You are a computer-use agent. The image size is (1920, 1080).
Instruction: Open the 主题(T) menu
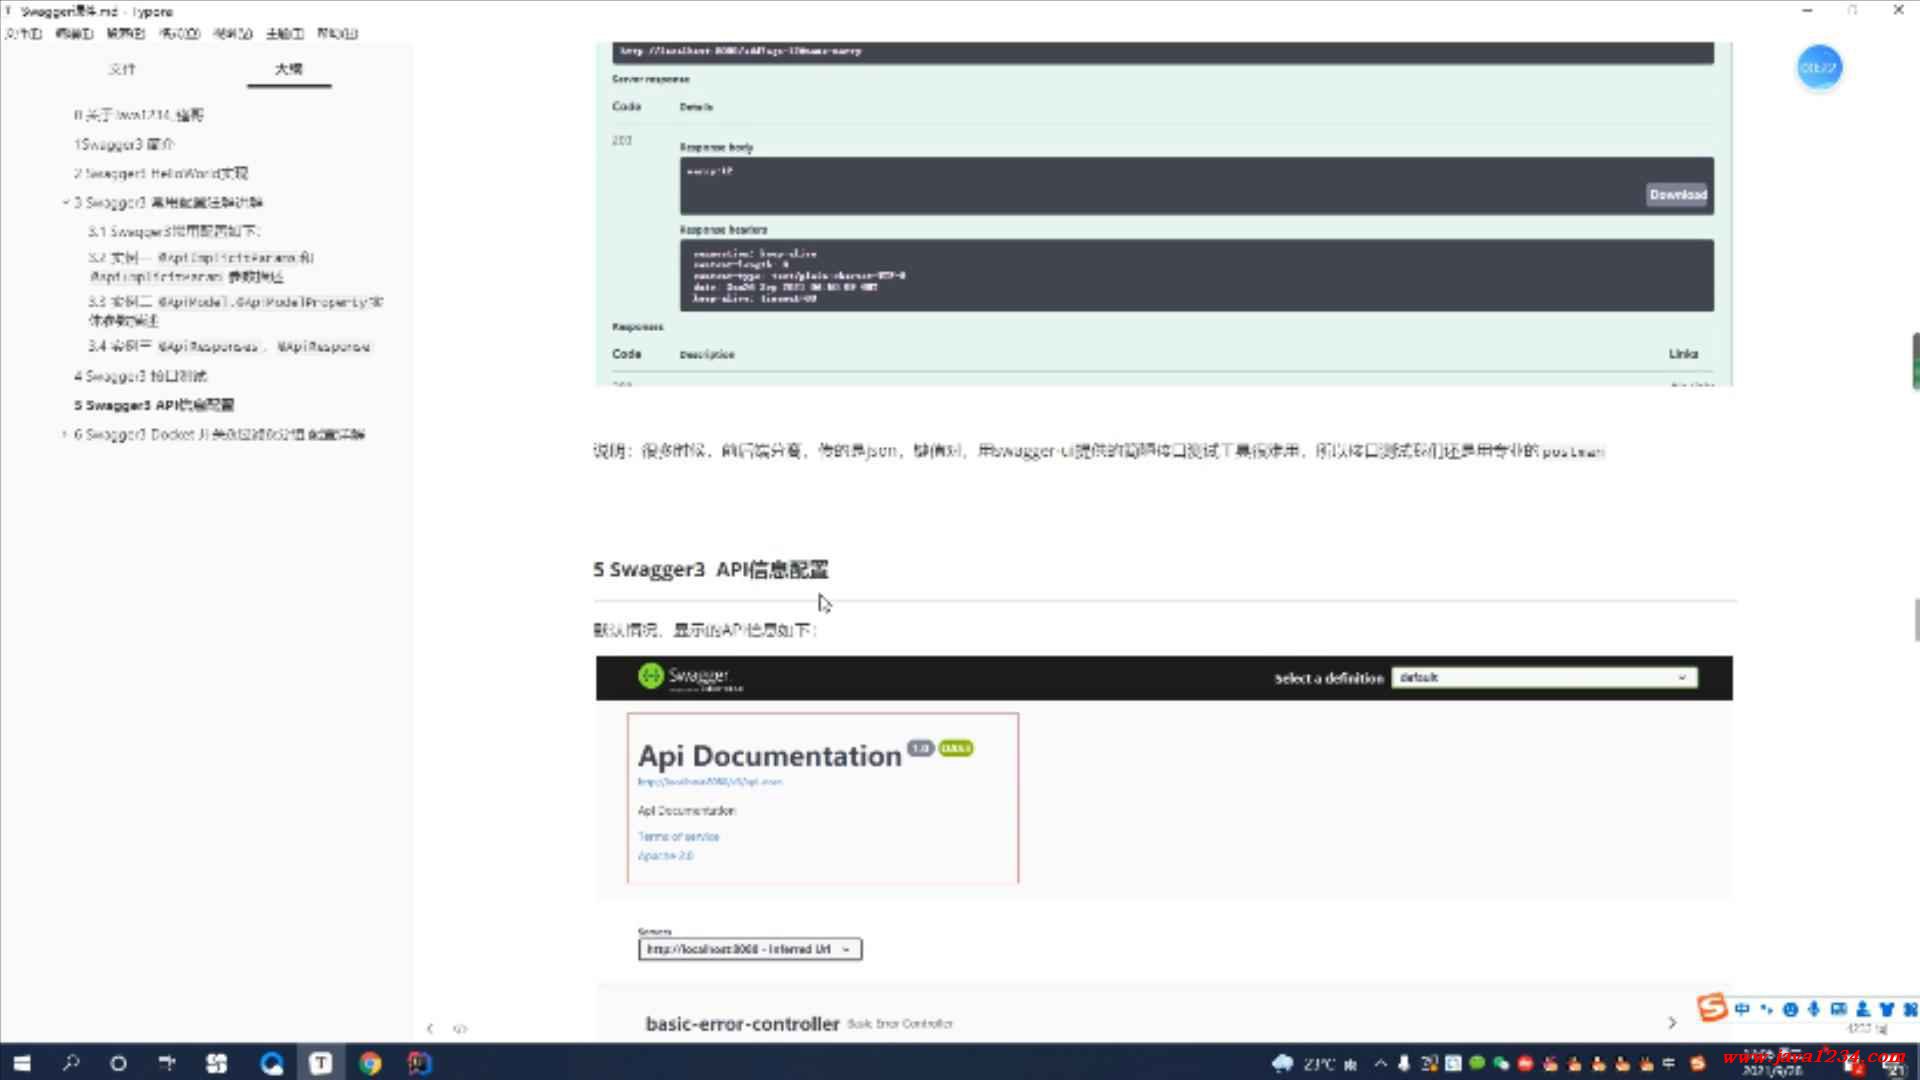pyautogui.click(x=285, y=33)
